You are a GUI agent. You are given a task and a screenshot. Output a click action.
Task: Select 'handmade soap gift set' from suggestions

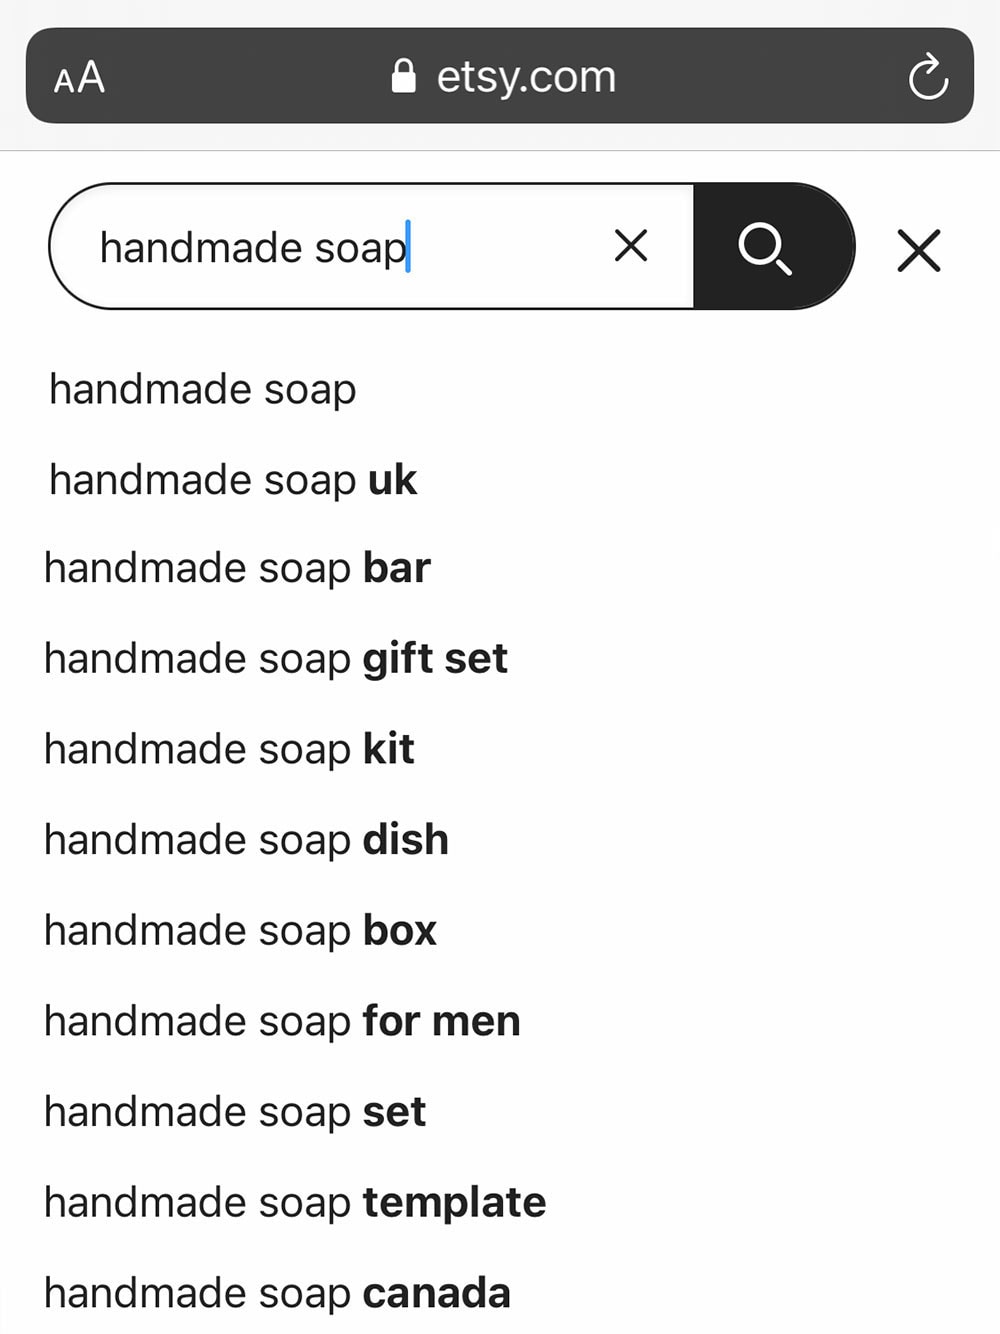coord(275,658)
